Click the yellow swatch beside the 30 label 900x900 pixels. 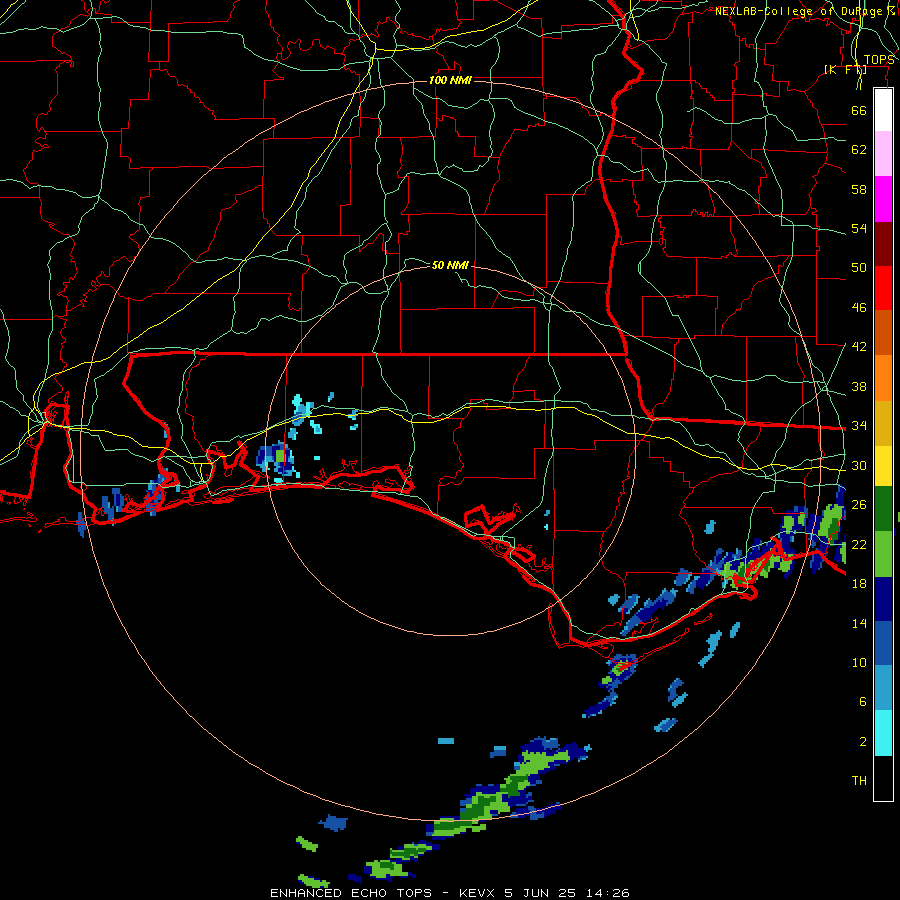tap(883, 465)
